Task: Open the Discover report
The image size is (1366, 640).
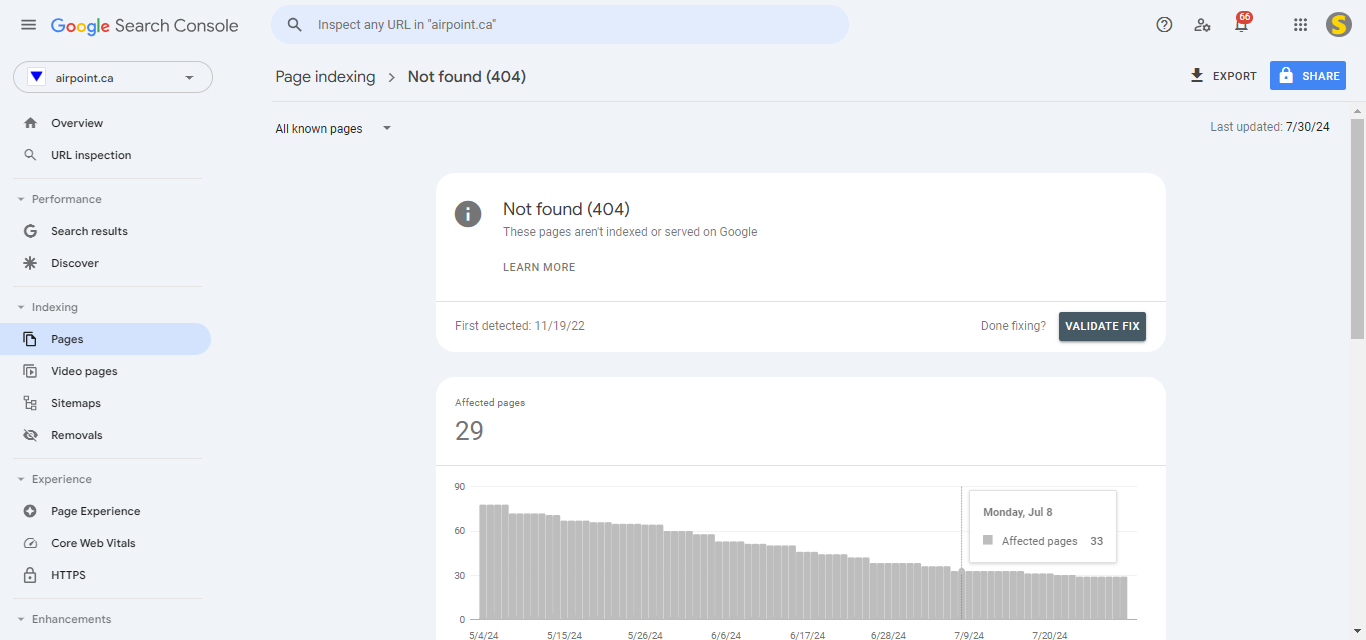Action: 106,263
